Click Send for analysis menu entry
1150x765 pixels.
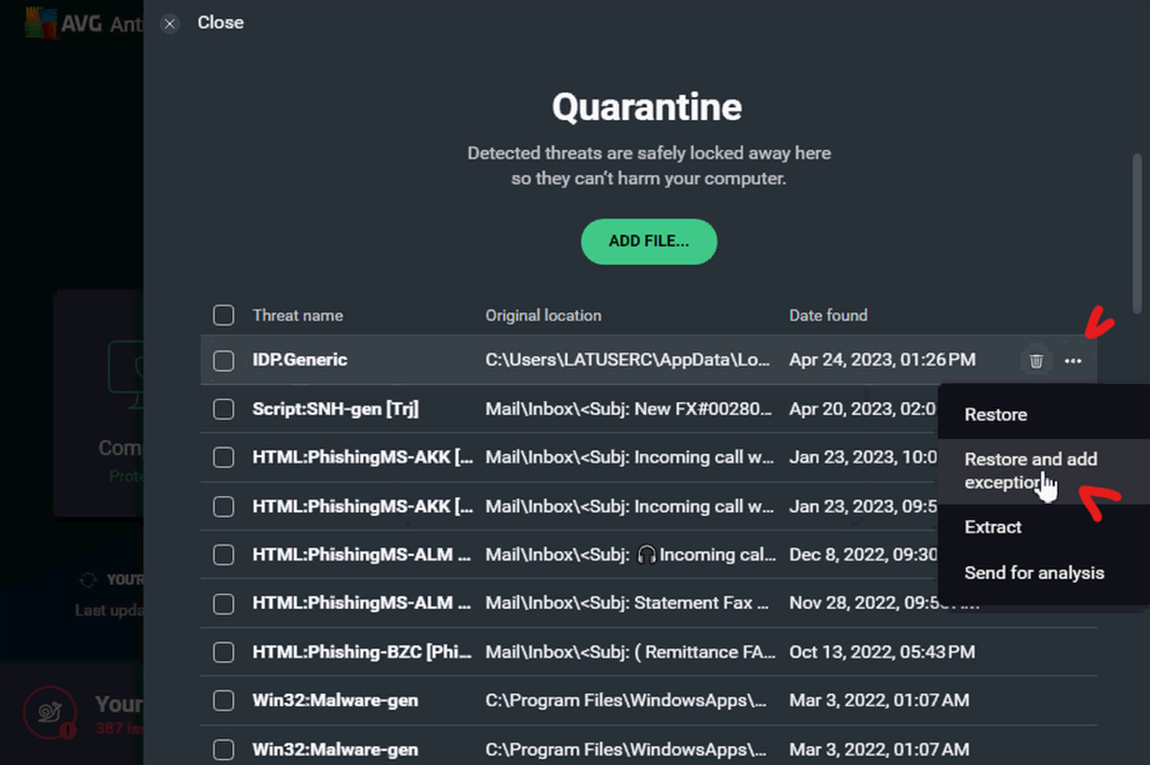point(1033,573)
